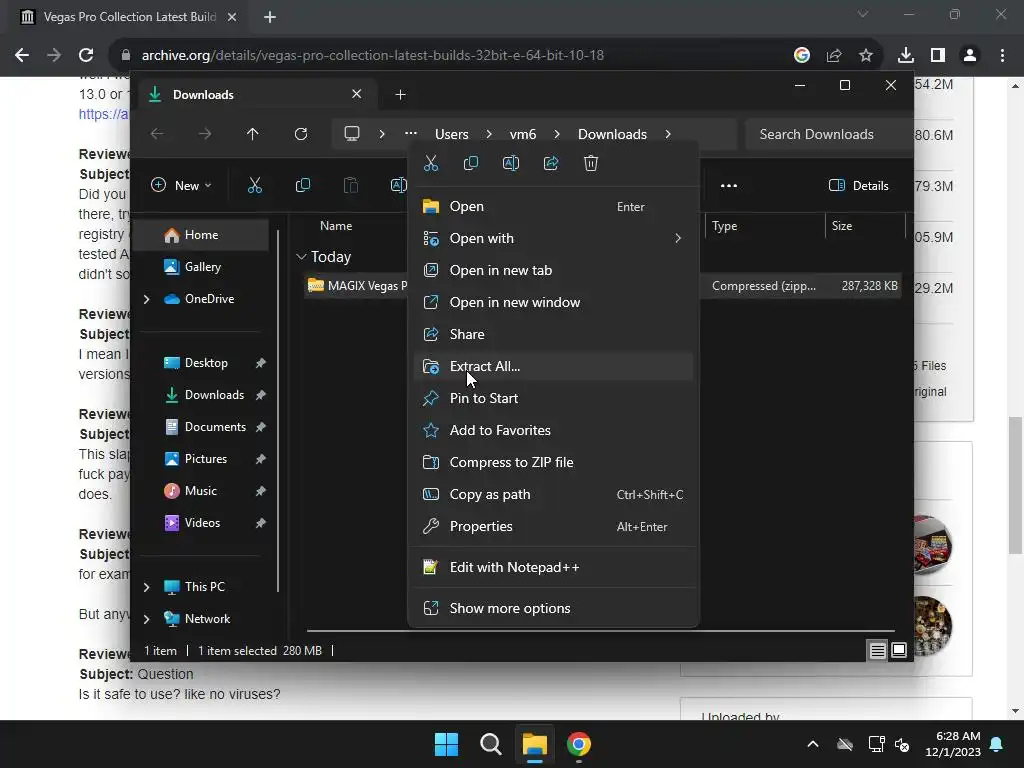Image resolution: width=1024 pixels, height=768 pixels.
Task: Expand chevron after Downloads breadcrumb
Action: click(x=667, y=134)
